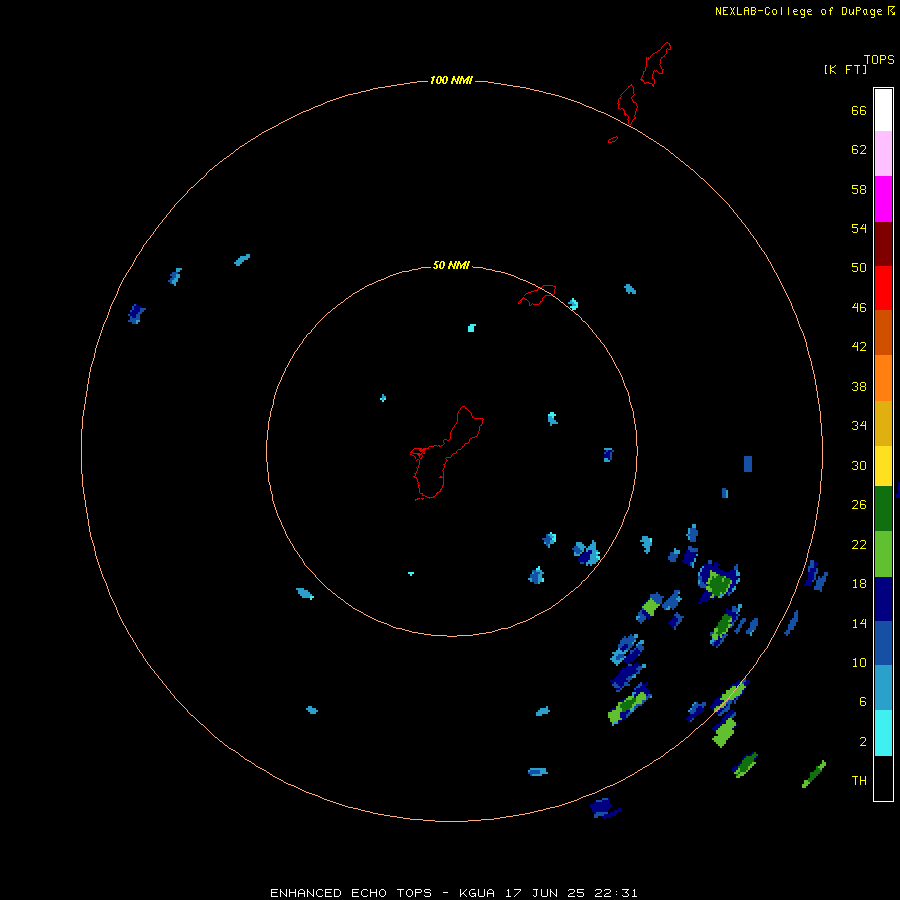Image resolution: width=900 pixels, height=900 pixels.
Task: Click the white swatch in the tops legend
Action: (x=883, y=110)
